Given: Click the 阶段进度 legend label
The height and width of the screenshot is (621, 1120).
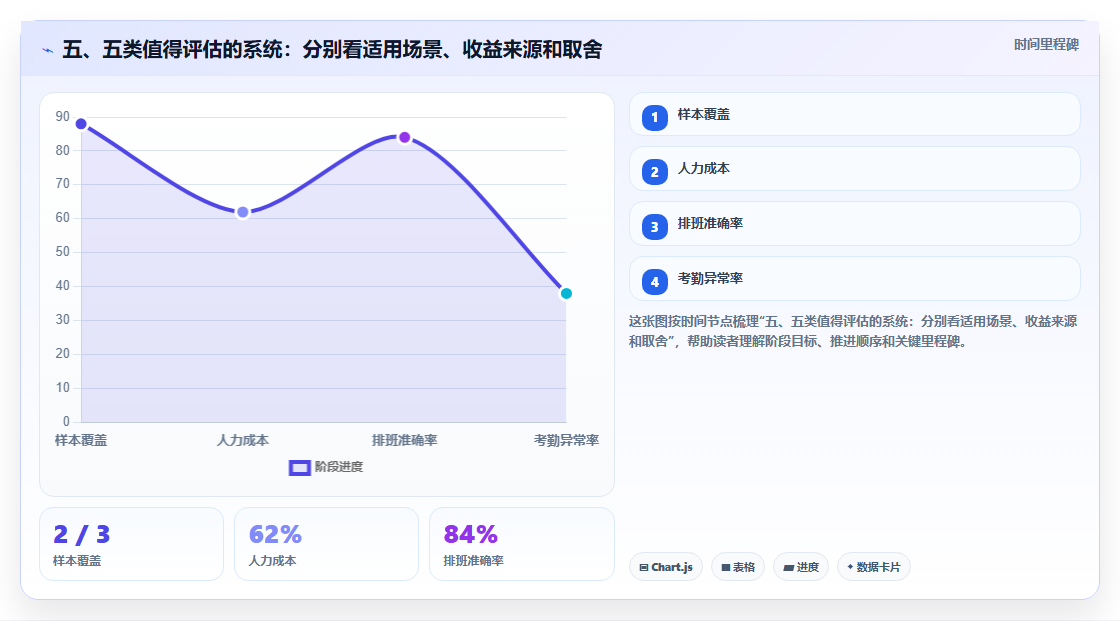Looking at the screenshot, I should pyautogui.click(x=339, y=467).
